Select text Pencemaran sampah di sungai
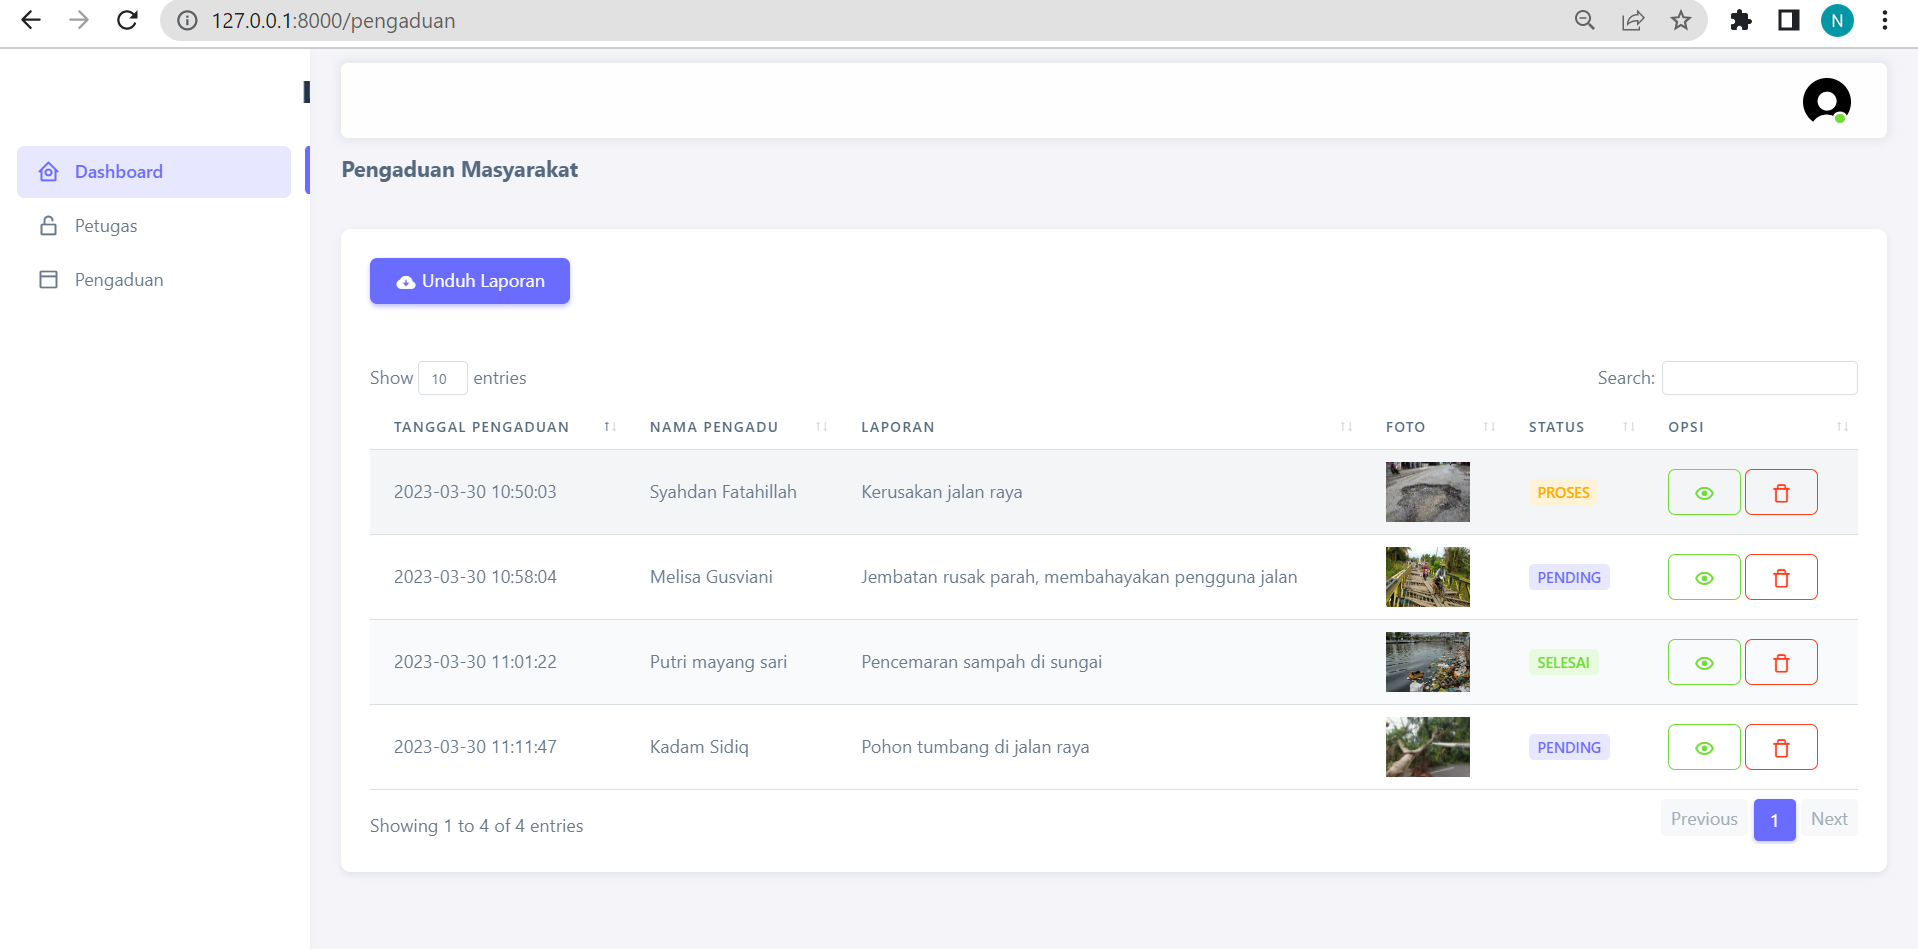The width and height of the screenshot is (1918, 949). click(x=981, y=662)
